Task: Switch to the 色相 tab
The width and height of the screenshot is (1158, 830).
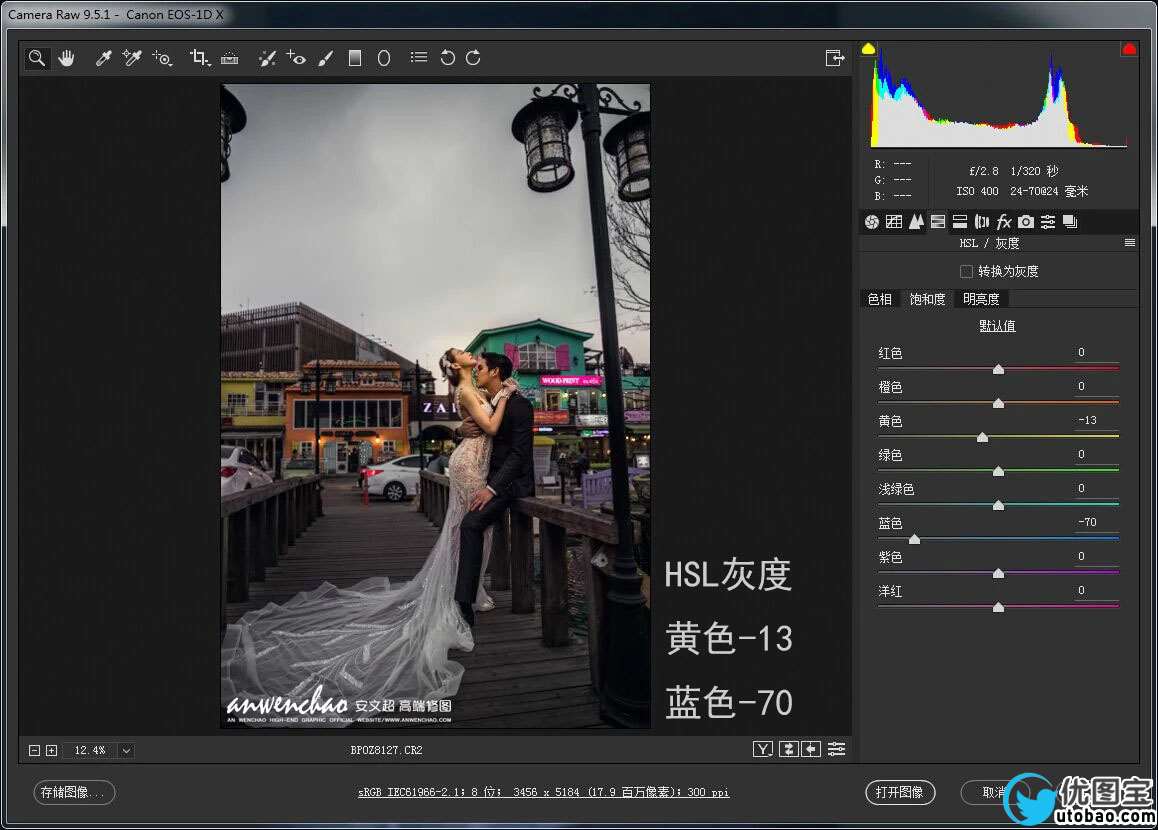Action: pos(880,299)
